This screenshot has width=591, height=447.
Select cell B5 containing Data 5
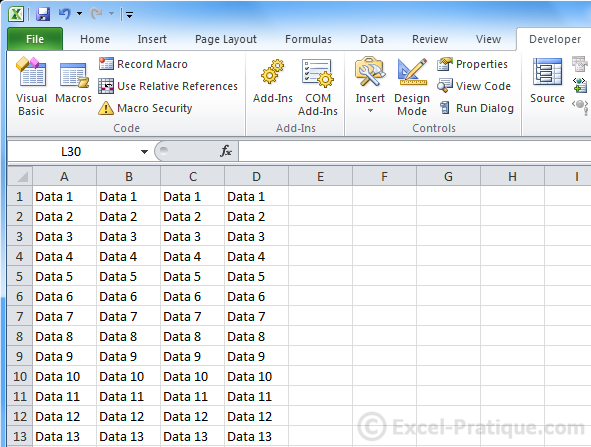tap(129, 276)
